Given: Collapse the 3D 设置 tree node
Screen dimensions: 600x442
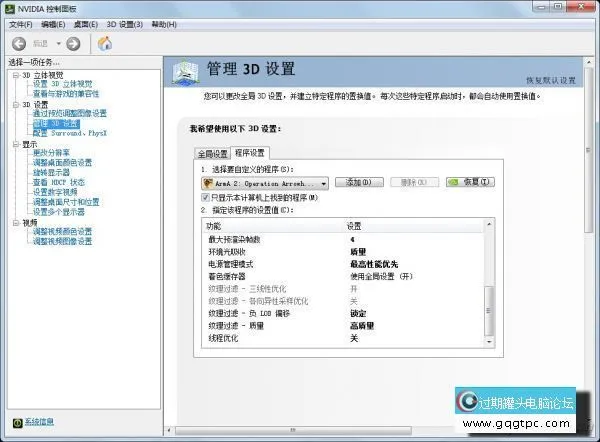Looking at the screenshot, I should click(x=16, y=104).
